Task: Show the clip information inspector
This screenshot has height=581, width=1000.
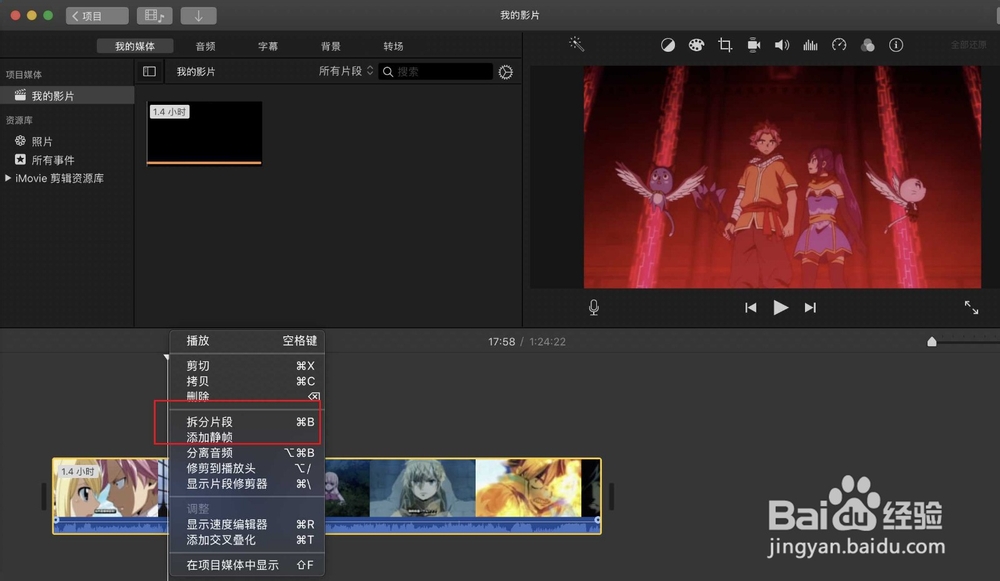Action: [896, 45]
